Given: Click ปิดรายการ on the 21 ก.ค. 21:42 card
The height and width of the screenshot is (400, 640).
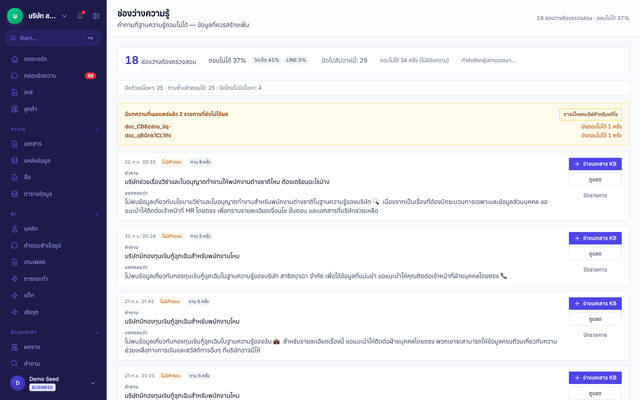Looking at the screenshot, I should point(595,335).
